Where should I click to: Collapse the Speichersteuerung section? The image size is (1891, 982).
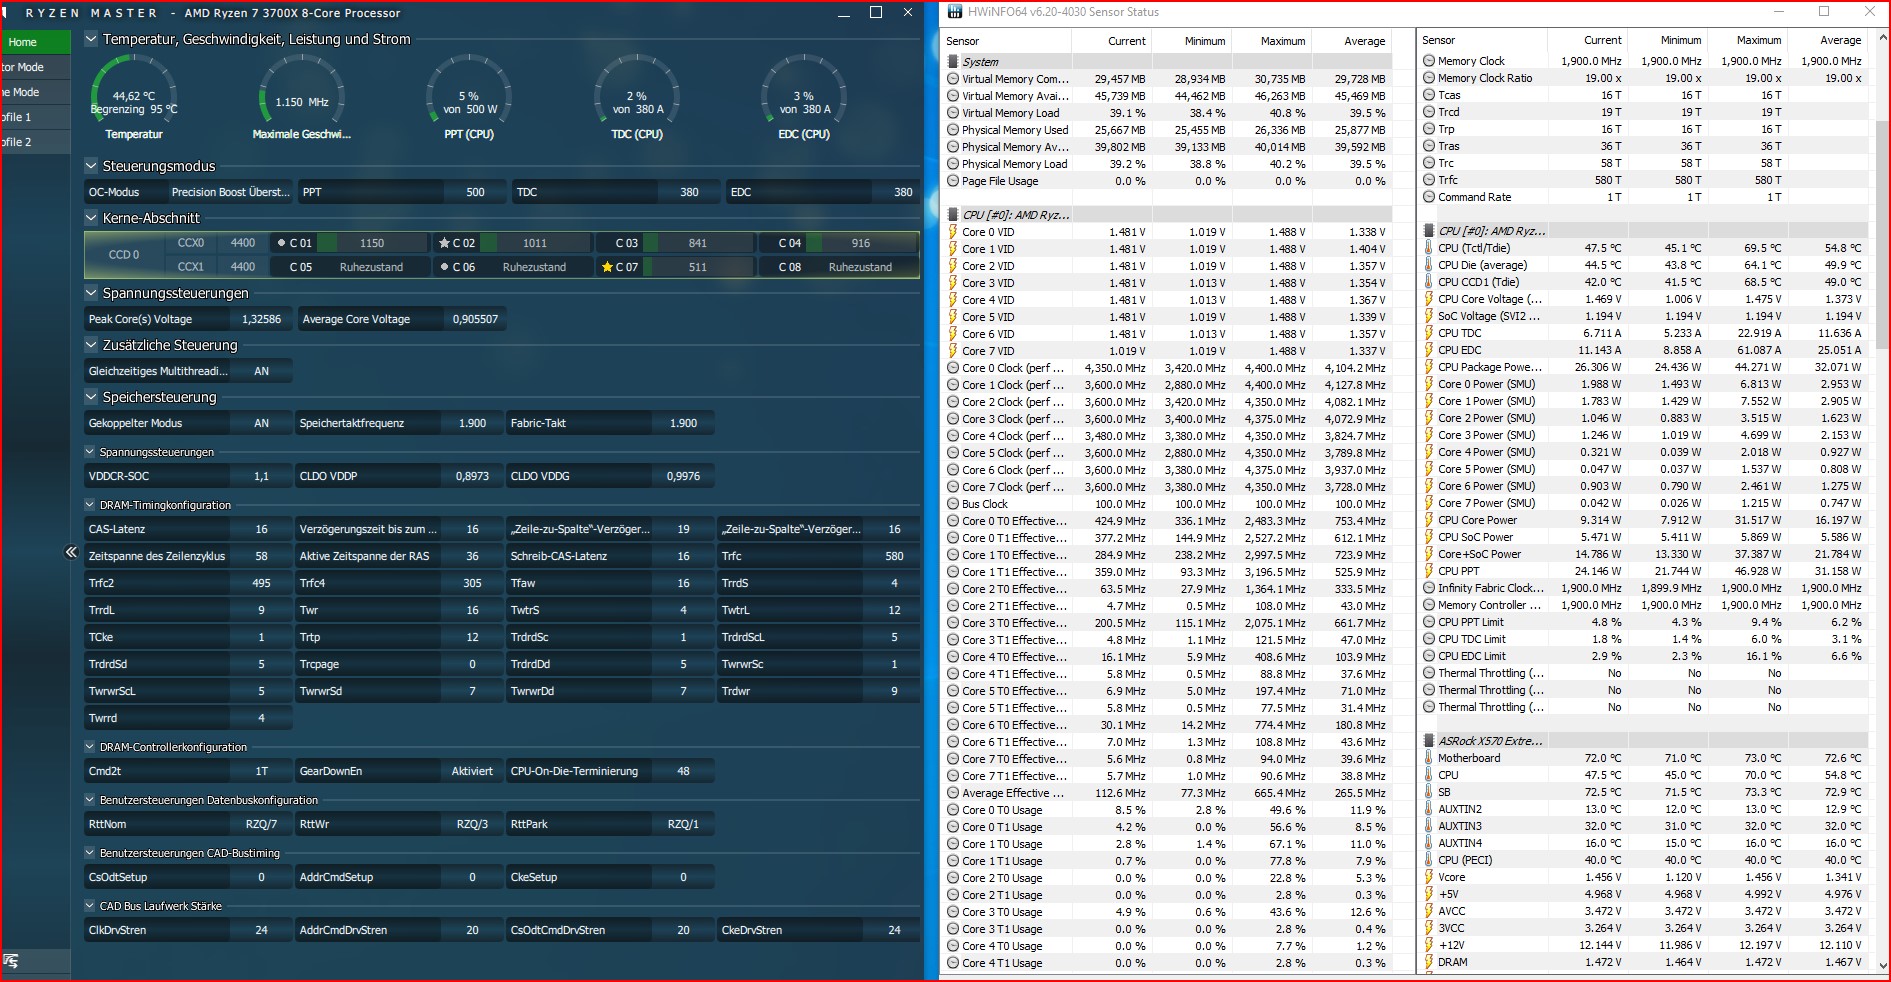click(91, 397)
